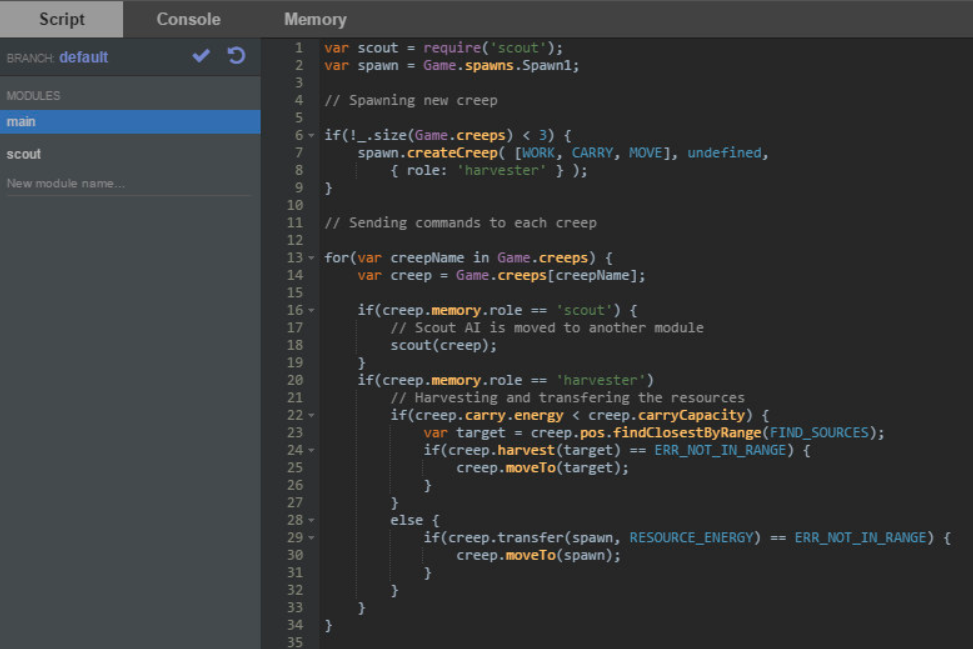Viewport: 973px width, 649px height.
Task: Open the default branch selector
Action: click(x=84, y=57)
